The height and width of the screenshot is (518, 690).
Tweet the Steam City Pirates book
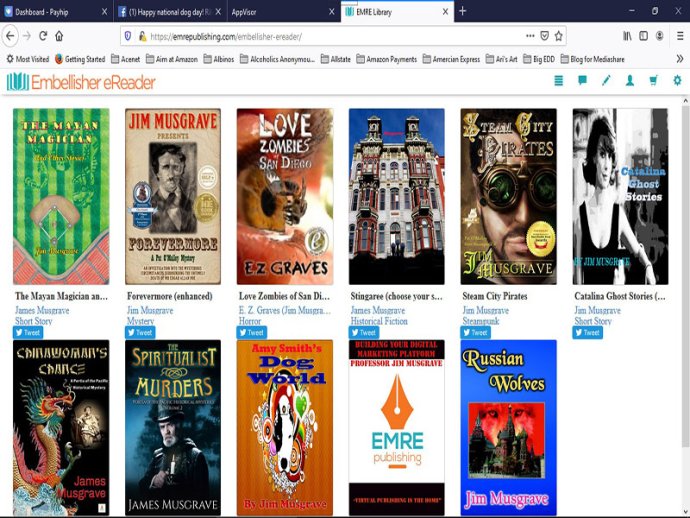point(476,332)
